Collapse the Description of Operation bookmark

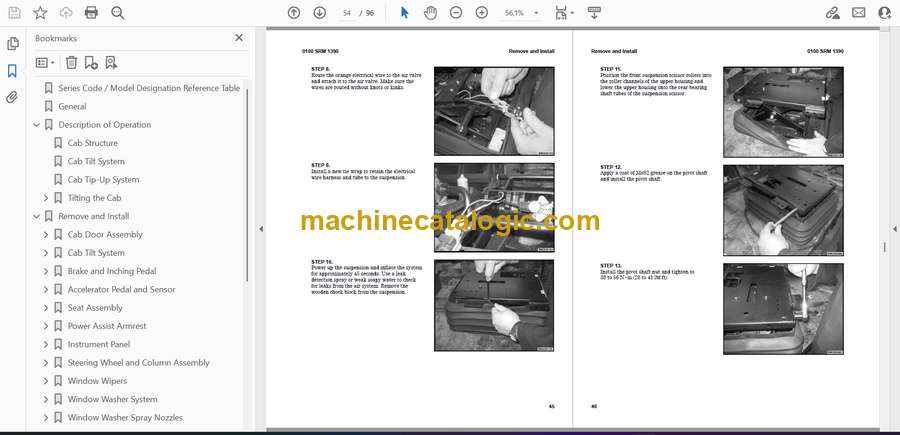(x=37, y=125)
